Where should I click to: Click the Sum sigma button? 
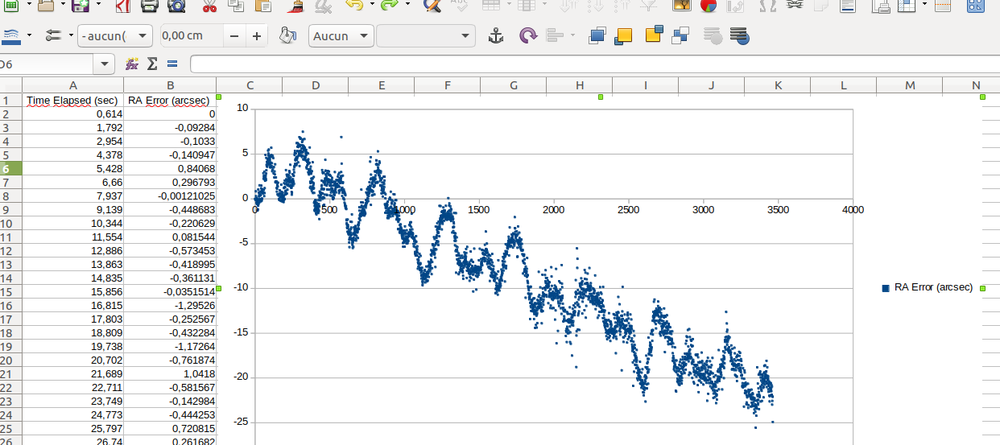[152, 64]
